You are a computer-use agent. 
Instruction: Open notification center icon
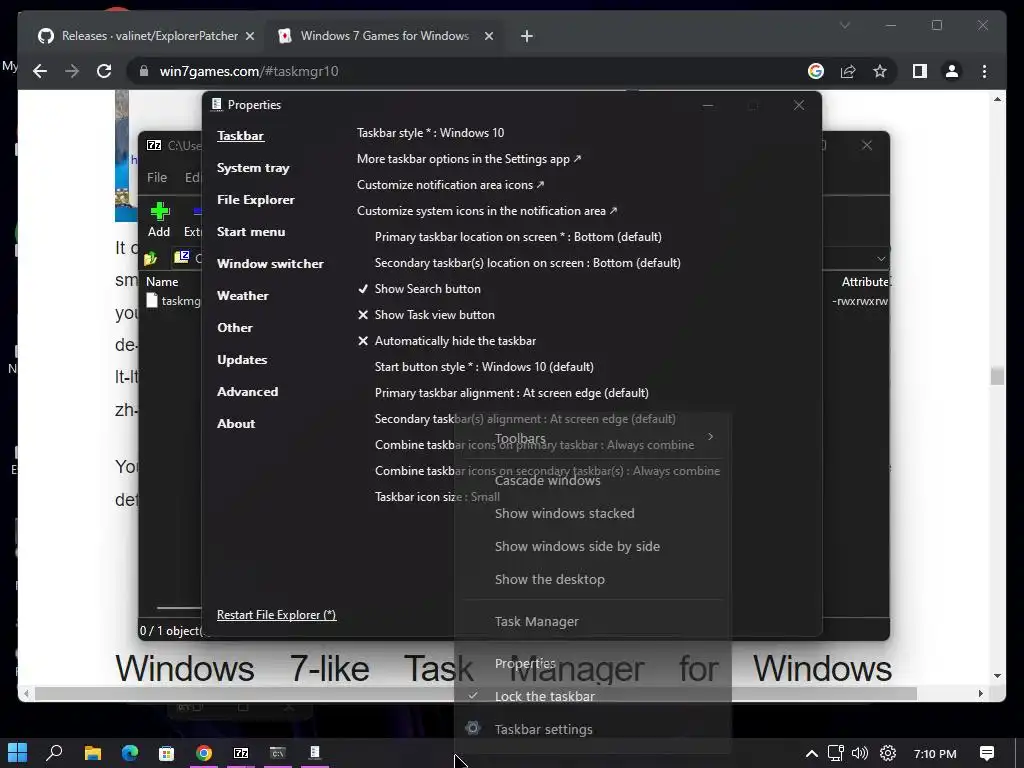(x=987, y=753)
